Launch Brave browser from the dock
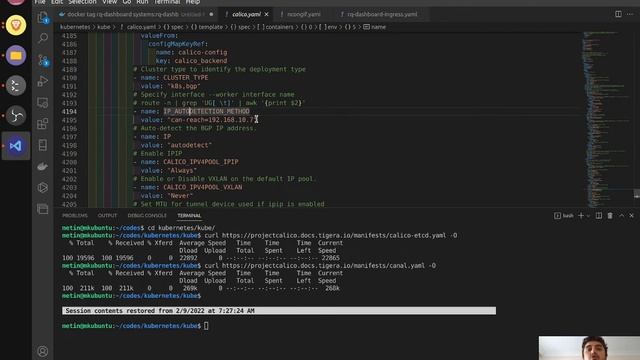 (16, 25)
